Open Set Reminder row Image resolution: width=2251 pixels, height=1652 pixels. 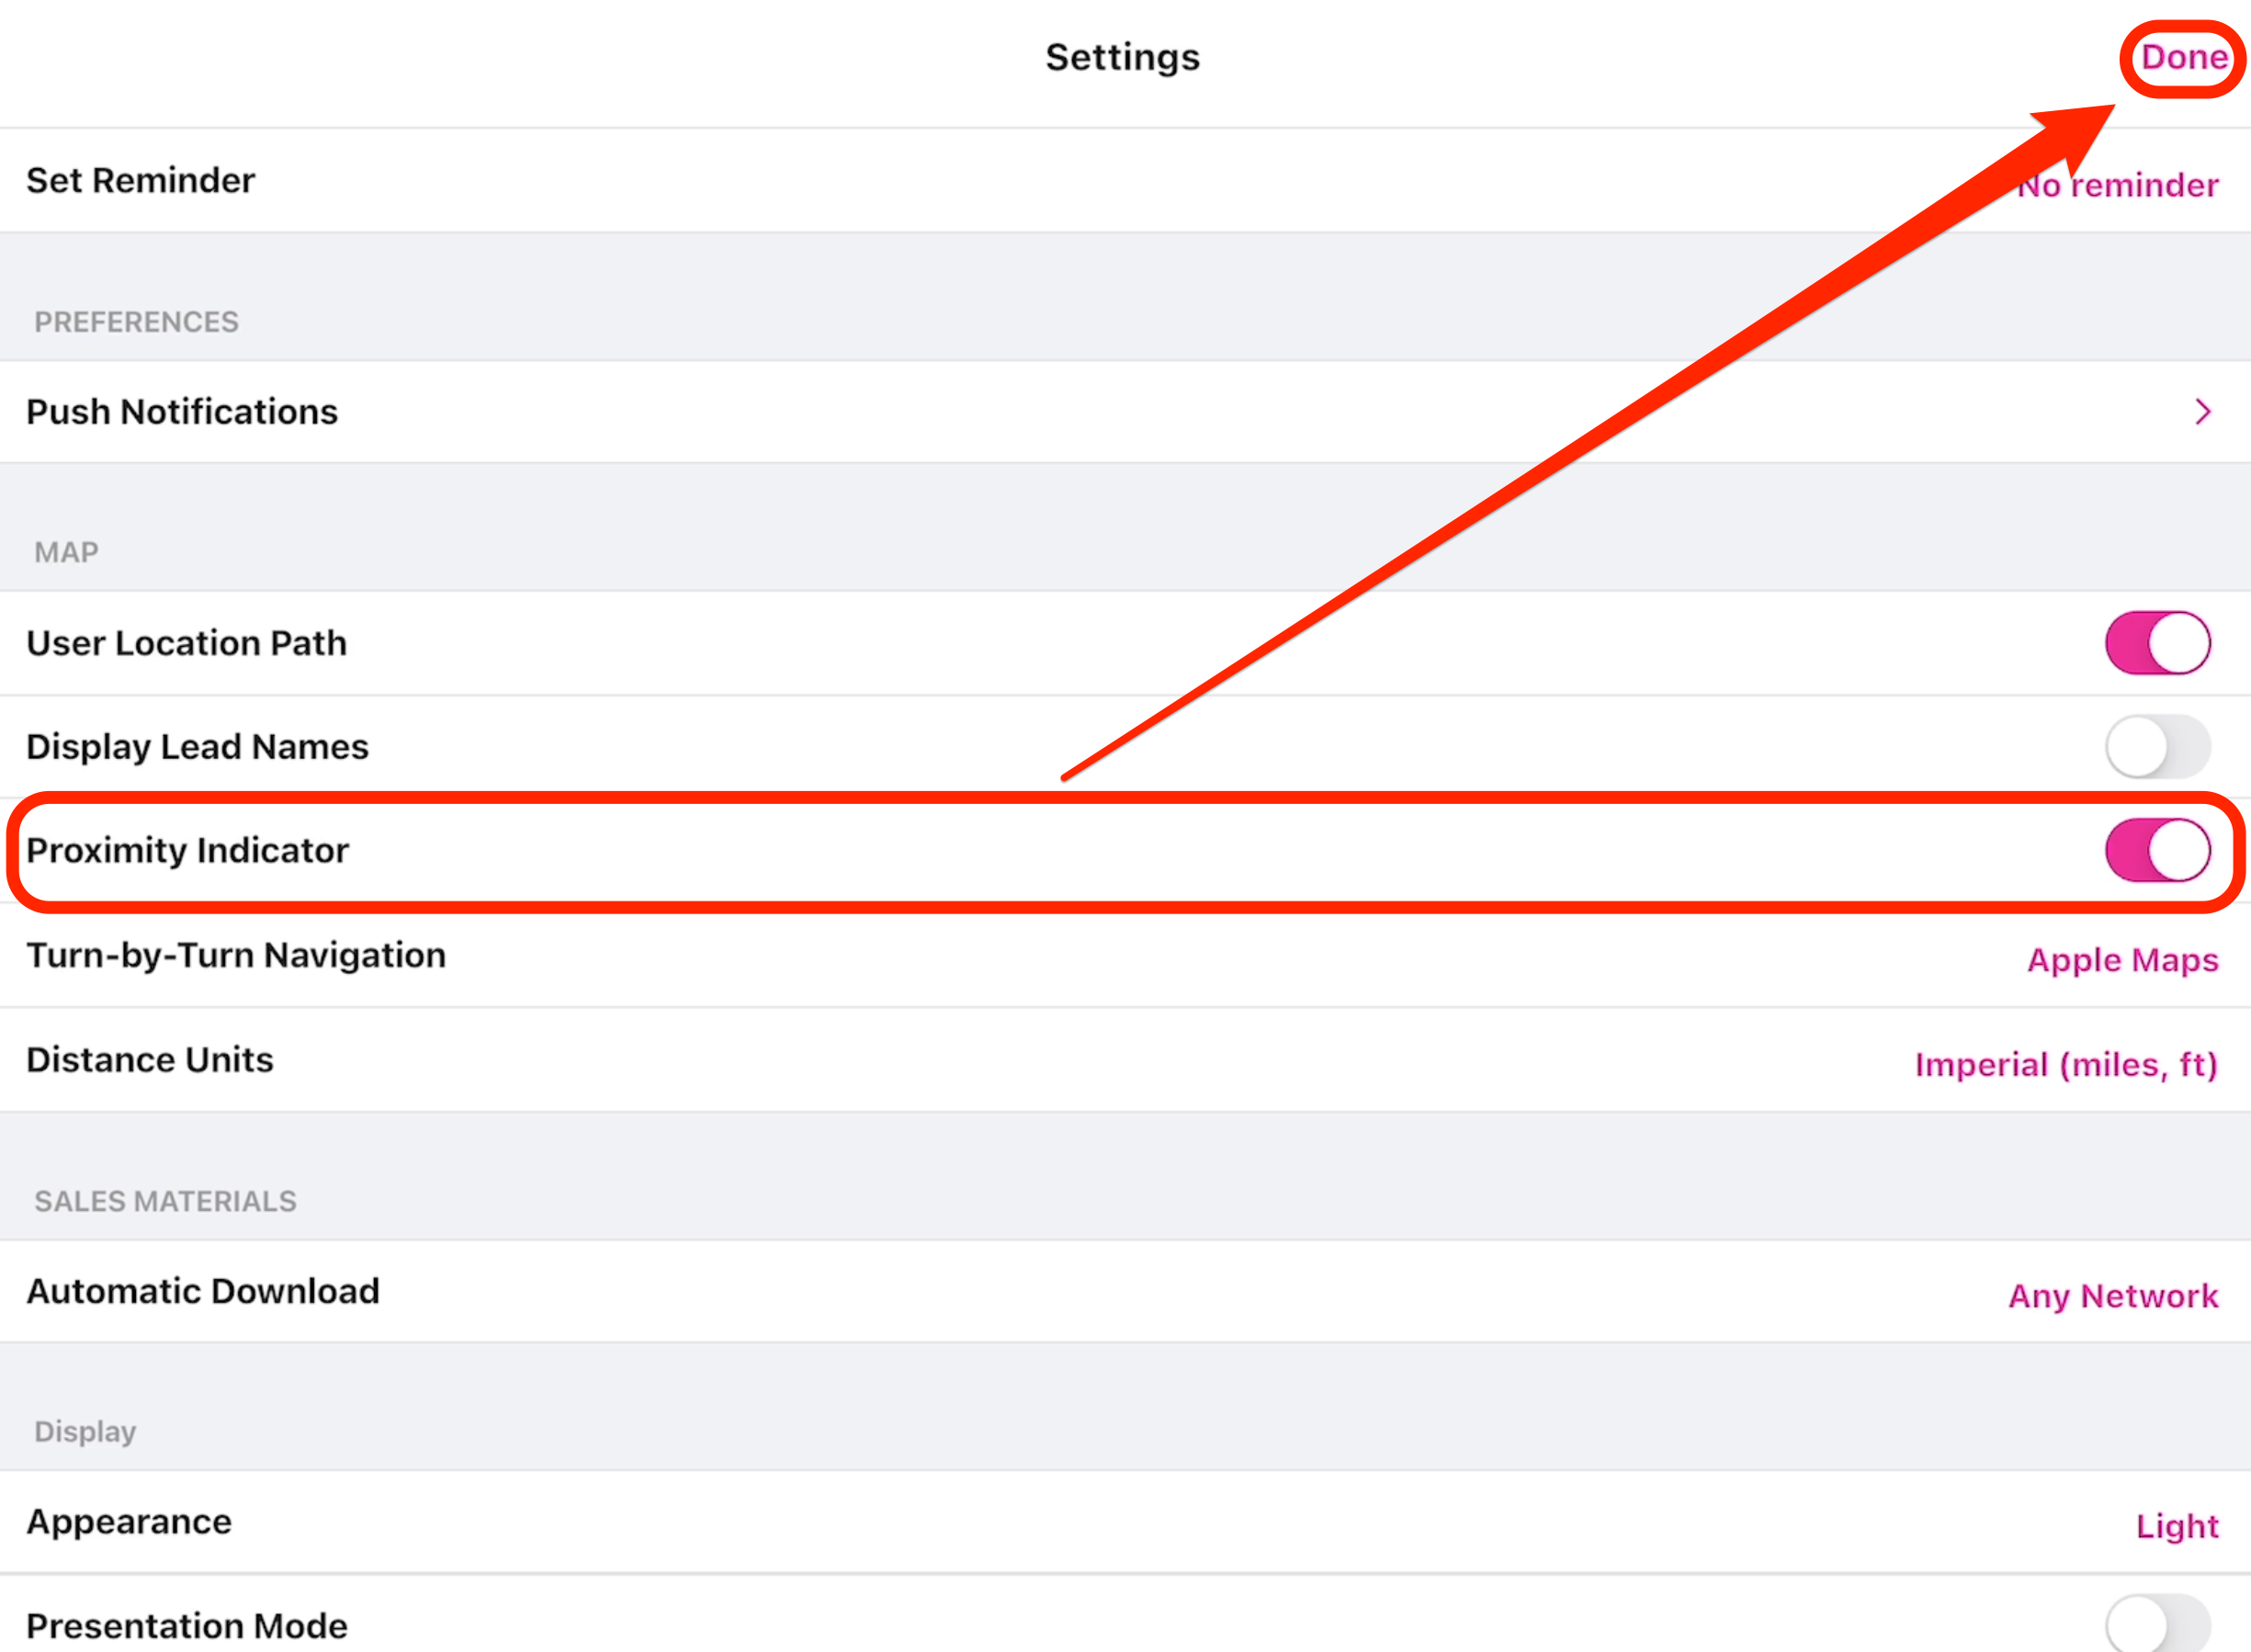tap(140, 181)
